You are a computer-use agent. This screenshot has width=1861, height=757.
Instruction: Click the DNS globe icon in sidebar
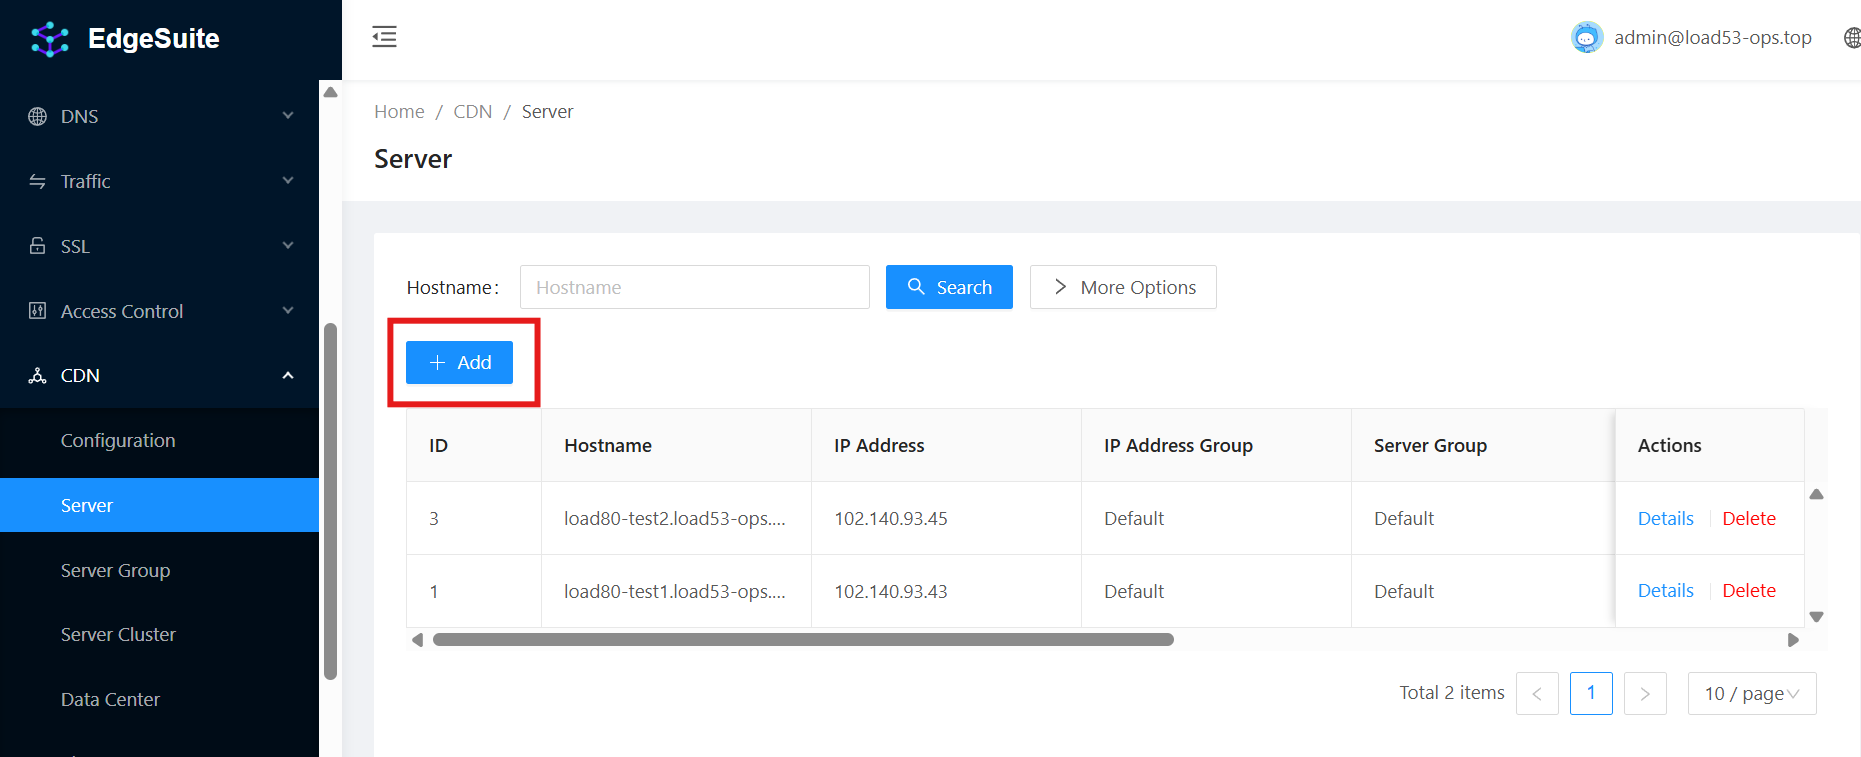[38, 116]
